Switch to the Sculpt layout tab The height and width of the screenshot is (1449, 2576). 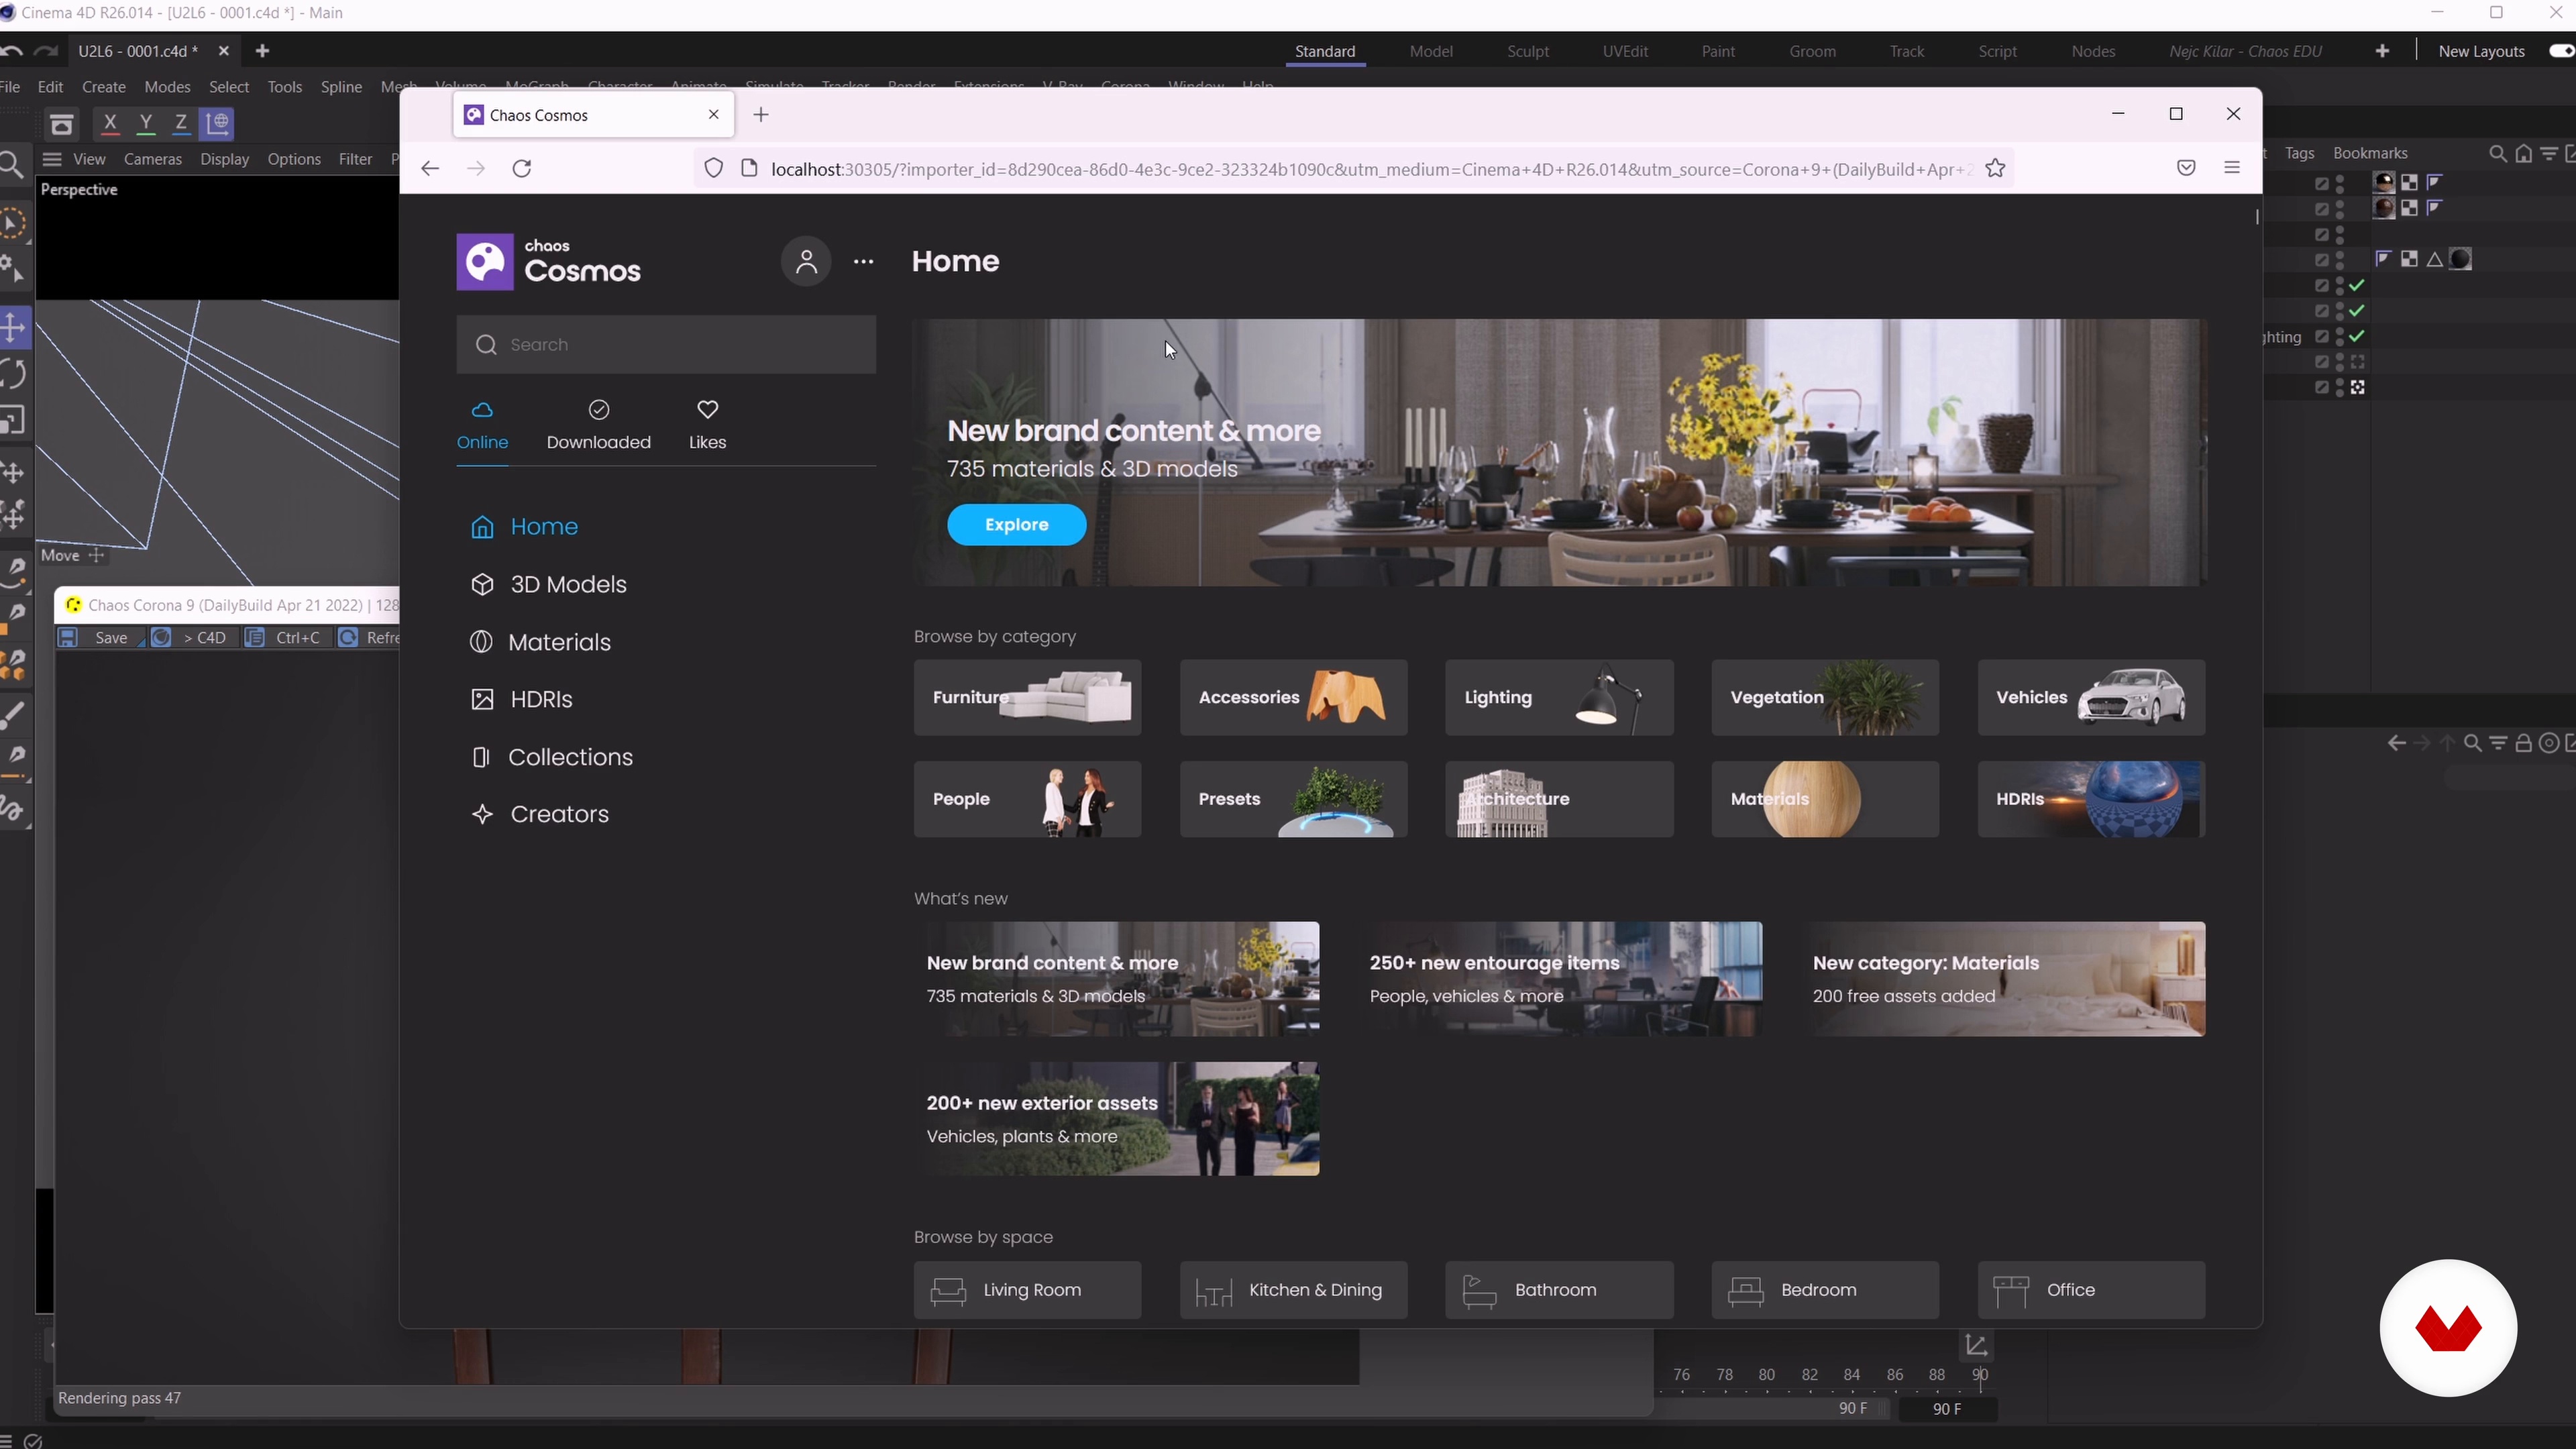(x=1528, y=51)
